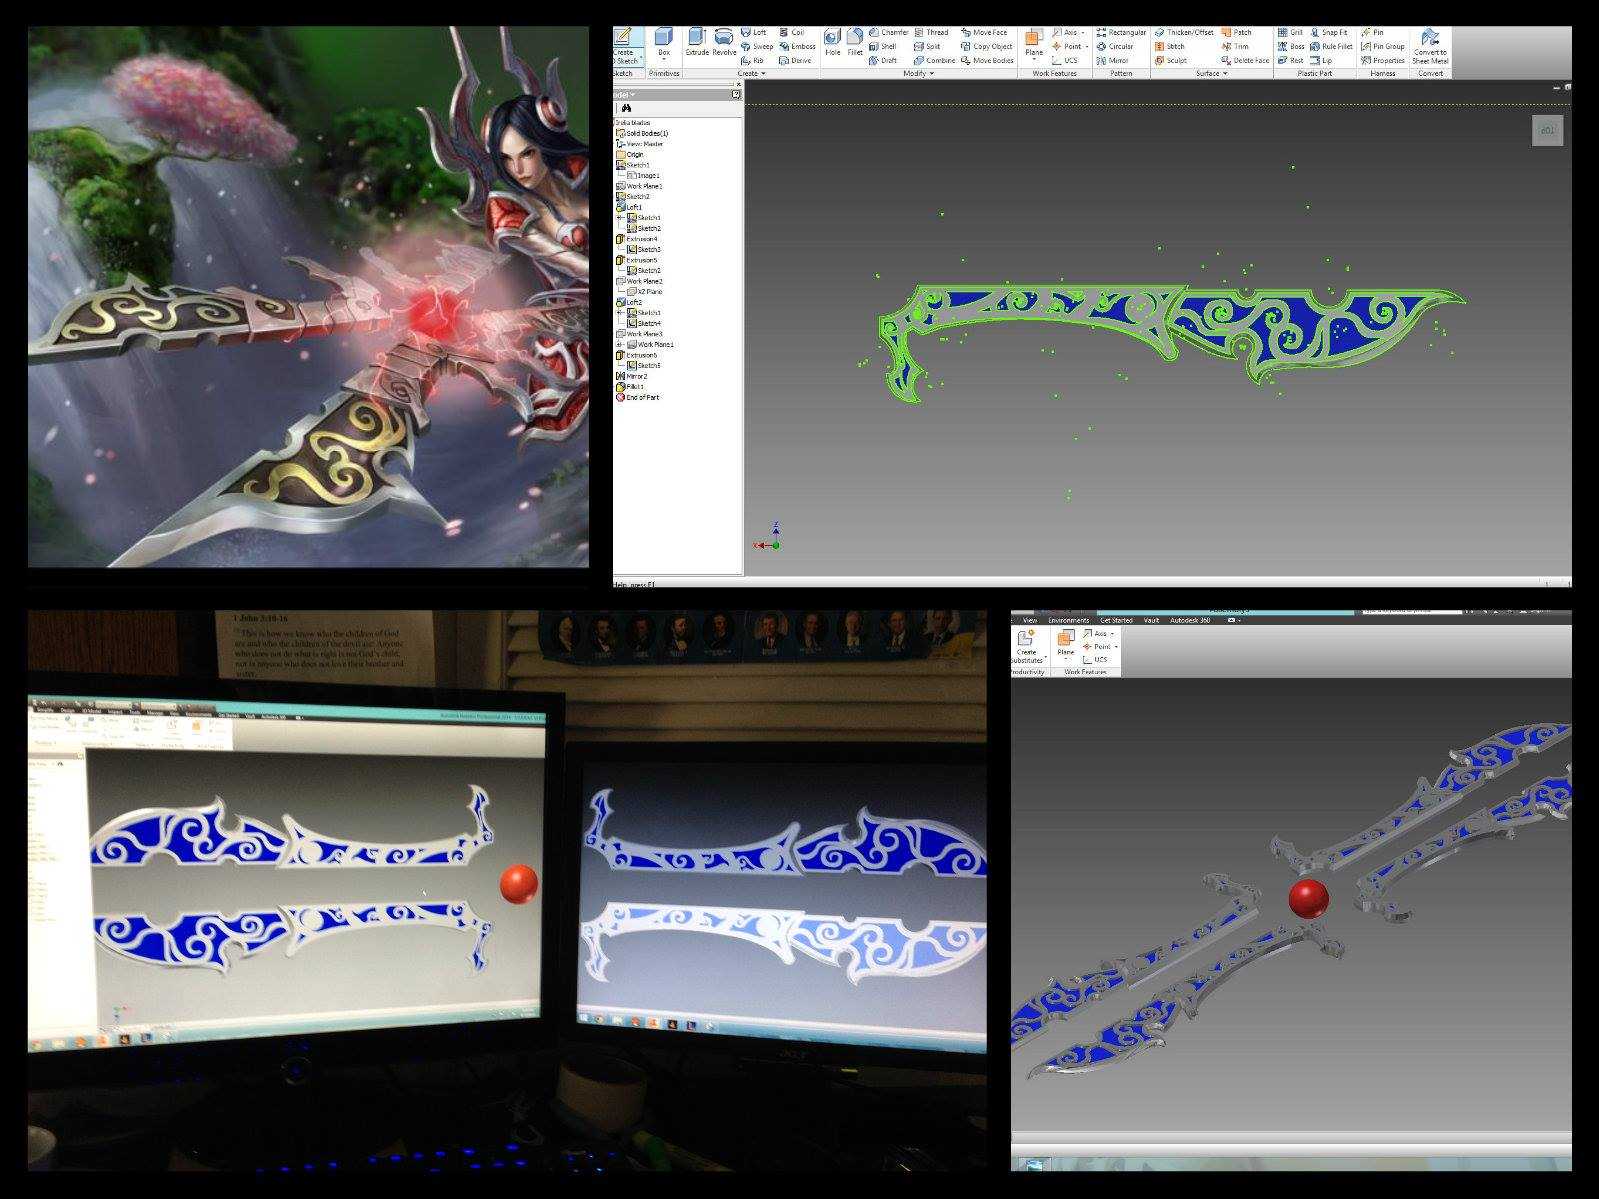The width and height of the screenshot is (1599, 1199).
Task: Select Fillet1 in the model tree
Action: [x=630, y=387]
